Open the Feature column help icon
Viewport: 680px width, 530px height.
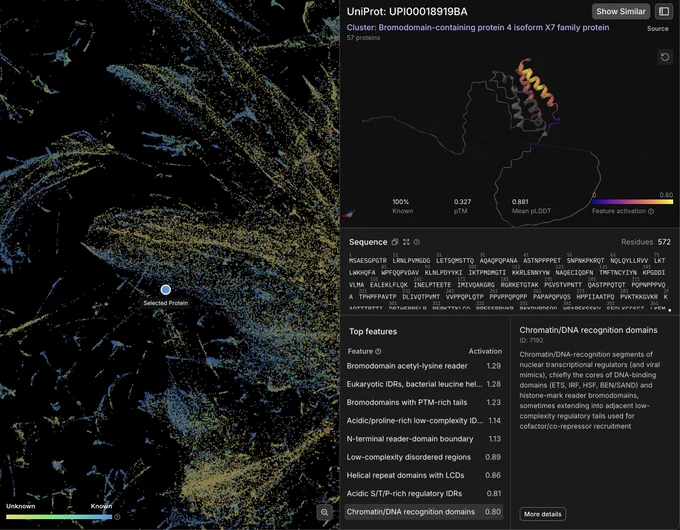378,351
